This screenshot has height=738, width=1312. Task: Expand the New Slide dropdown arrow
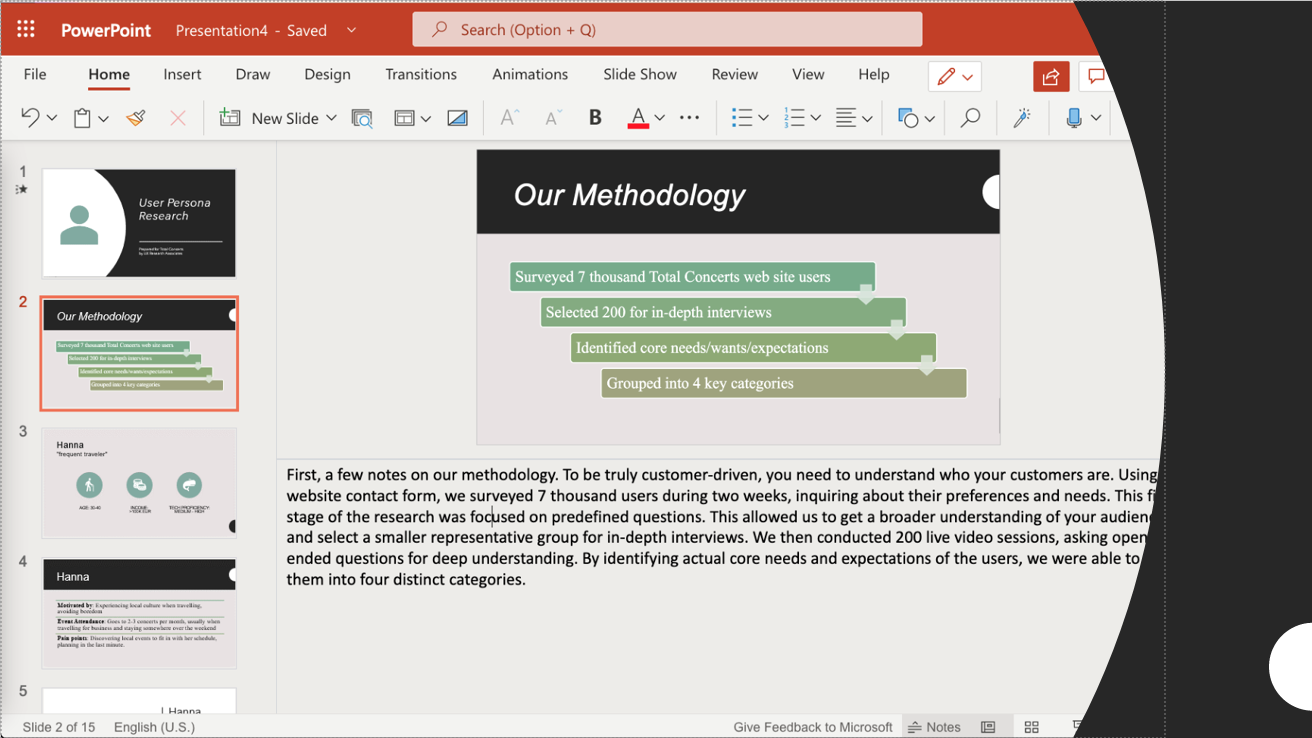(331, 118)
